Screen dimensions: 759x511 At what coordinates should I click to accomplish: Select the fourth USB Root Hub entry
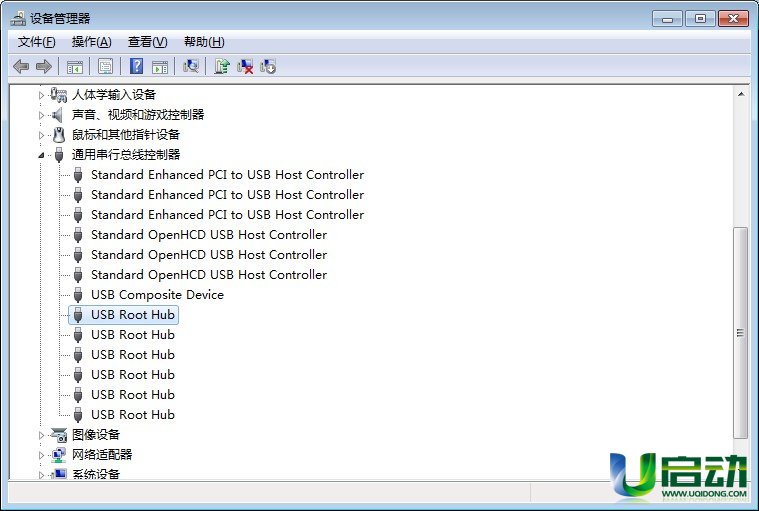pyautogui.click(x=133, y=375)
